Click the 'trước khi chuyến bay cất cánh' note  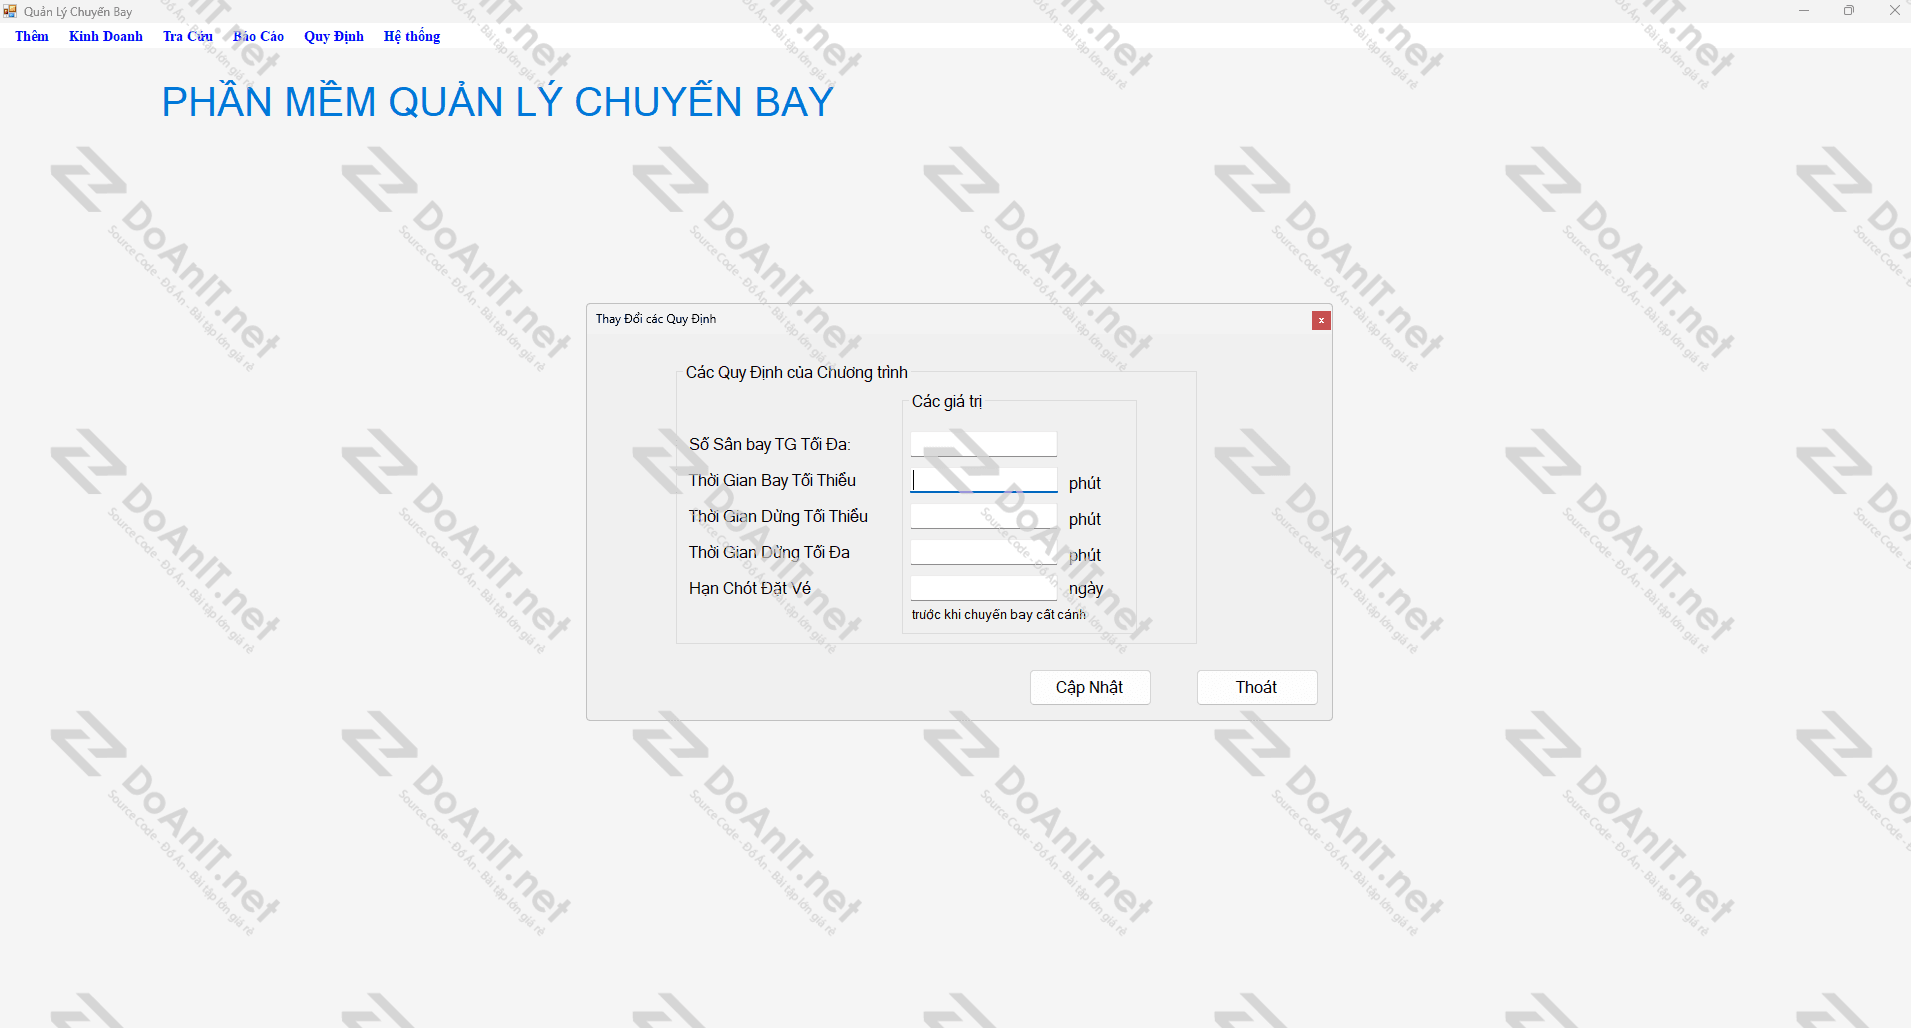coord(999,614)
